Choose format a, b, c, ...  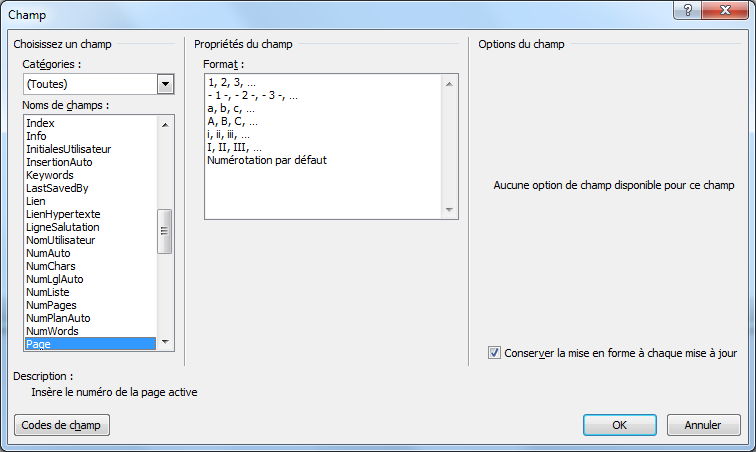click(x=231, y=109)
